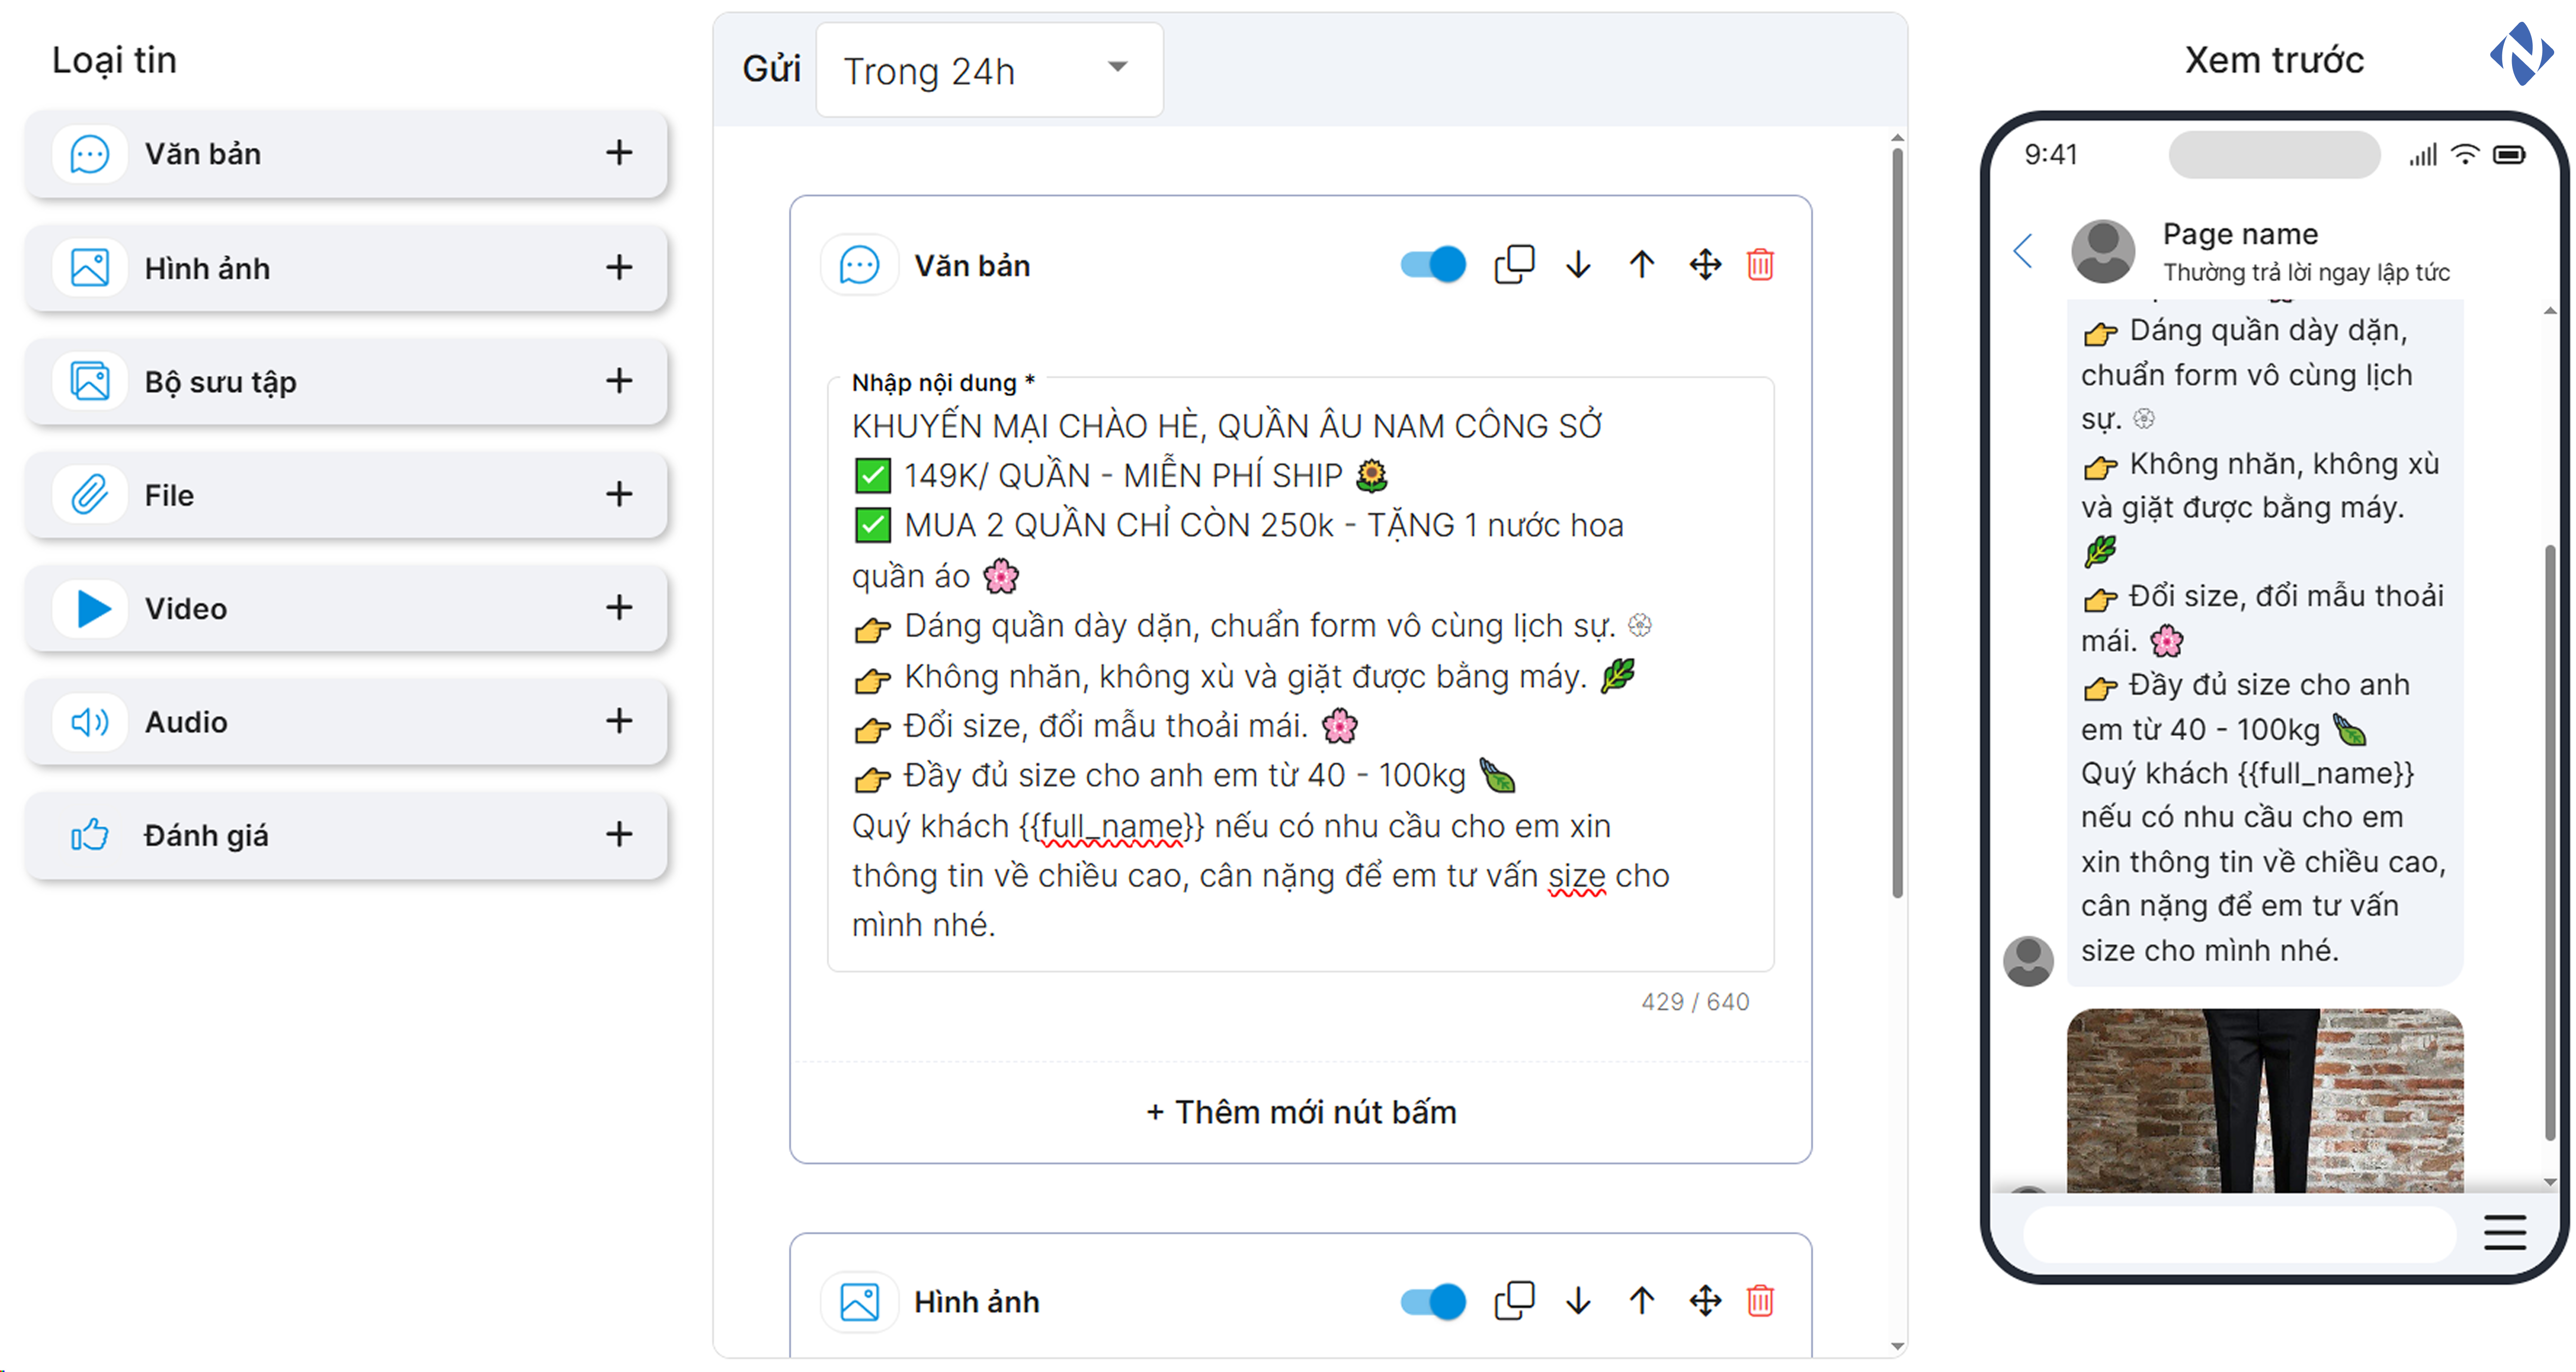
Task: Toggle off the Văn bản block switch
Action: pyautogui.click(x=1433, y=265)
